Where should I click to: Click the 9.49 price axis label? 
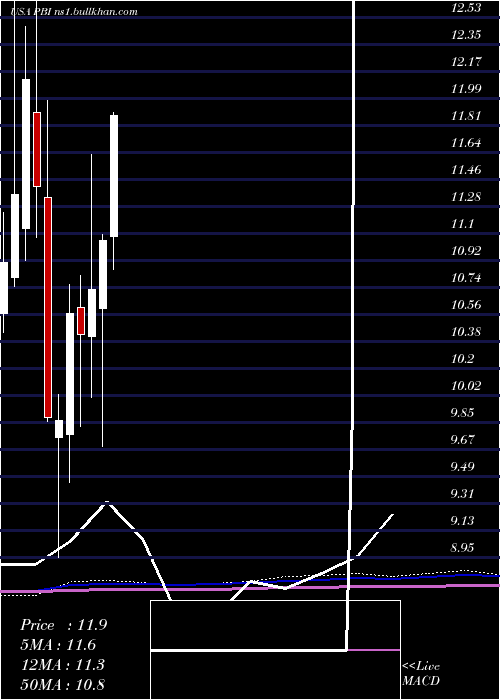coord(462,467)
